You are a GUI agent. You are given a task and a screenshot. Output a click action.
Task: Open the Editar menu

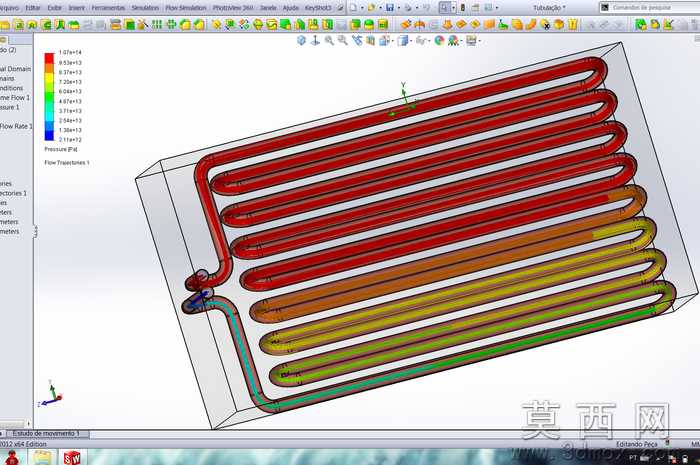33,8
